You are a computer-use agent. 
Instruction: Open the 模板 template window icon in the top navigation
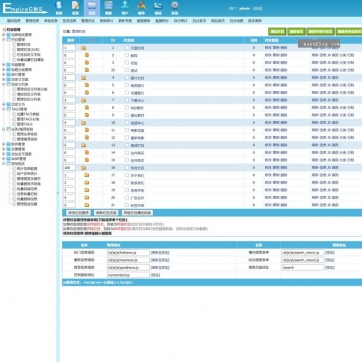pyautogui.click(x=108, y=6)
